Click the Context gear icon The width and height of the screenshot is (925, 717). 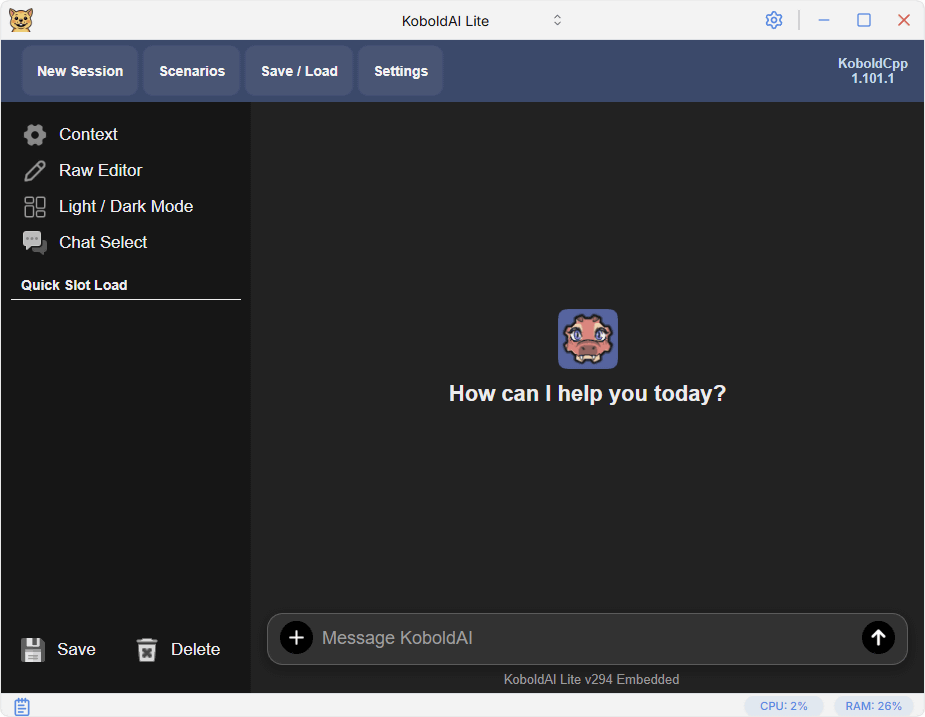pyautogui.click(x=35, y=135)
